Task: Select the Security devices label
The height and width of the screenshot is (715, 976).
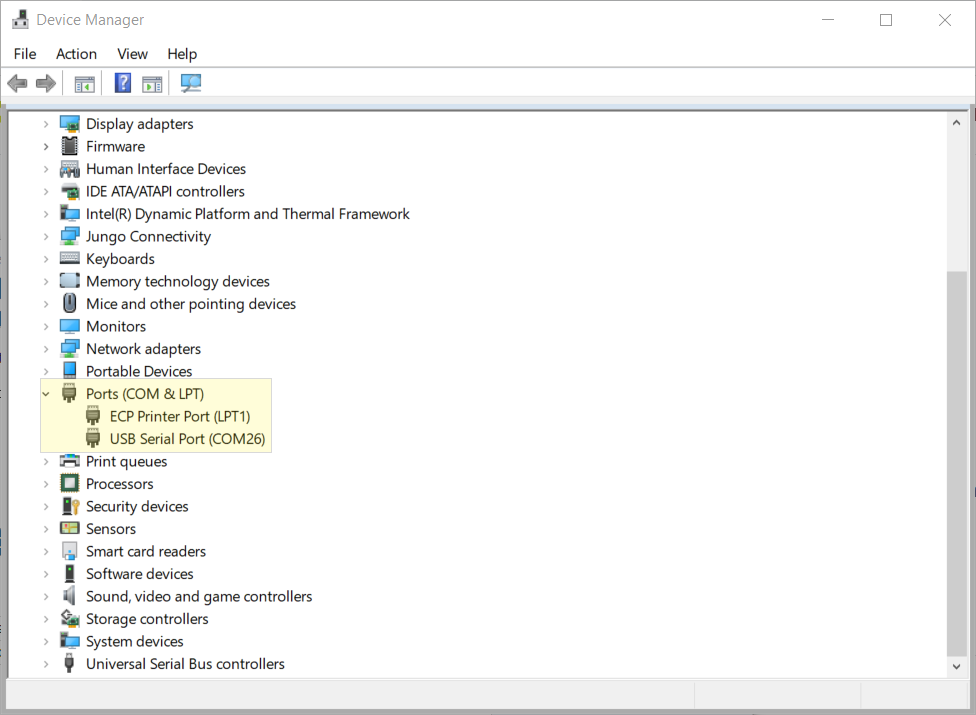Action: tap(137, 507)
